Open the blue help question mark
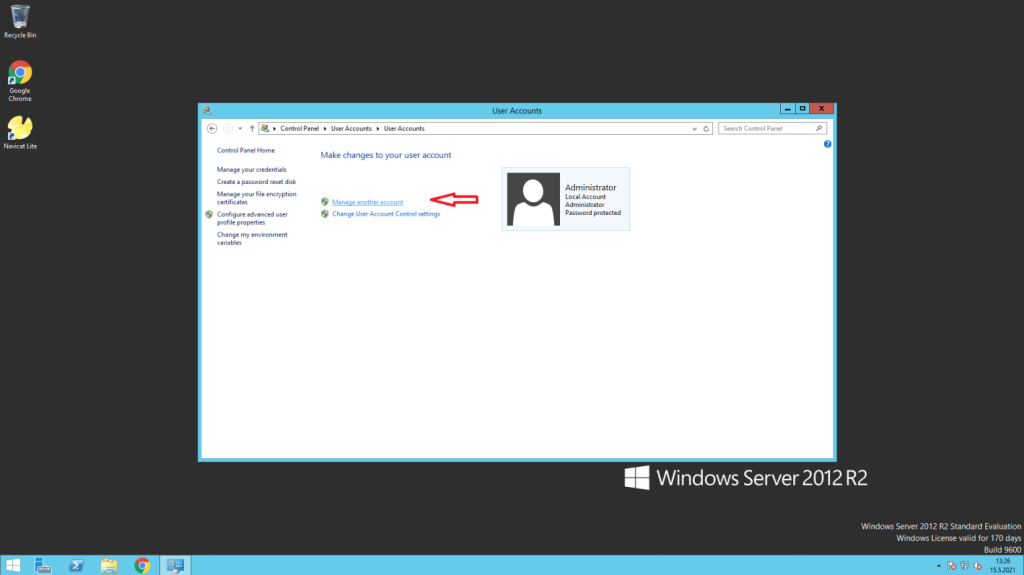The height and width of the screenshot is (575, 1024). tap(827, 144)
